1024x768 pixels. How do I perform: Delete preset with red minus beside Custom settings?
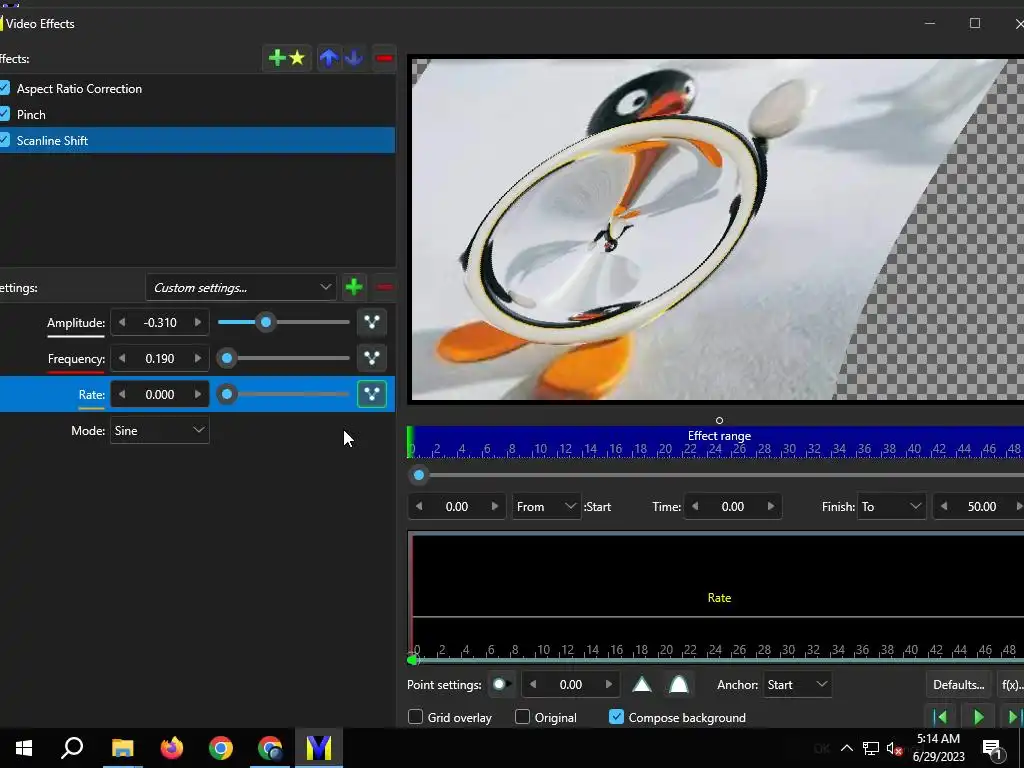(x=385, y=287)
